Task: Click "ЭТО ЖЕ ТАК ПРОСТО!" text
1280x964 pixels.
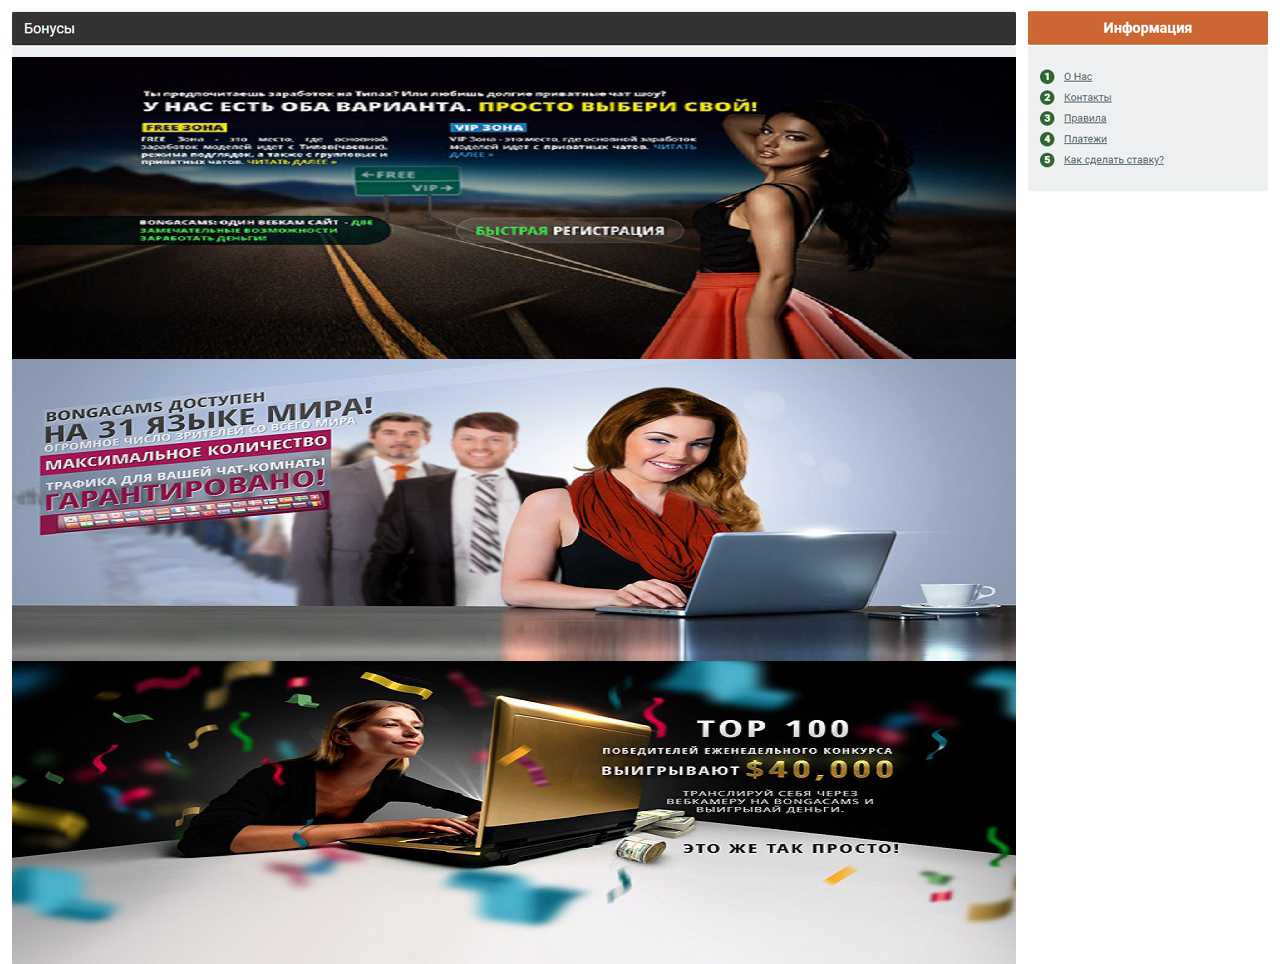Action: [x=791, y=848]
